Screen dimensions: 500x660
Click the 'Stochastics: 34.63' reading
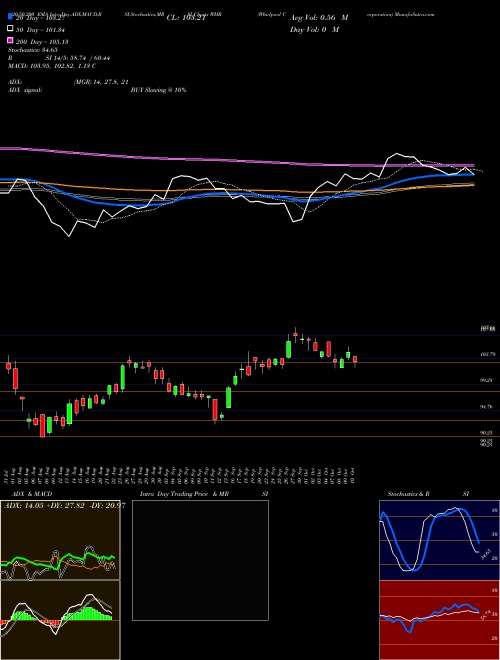(x=33, y=50)
